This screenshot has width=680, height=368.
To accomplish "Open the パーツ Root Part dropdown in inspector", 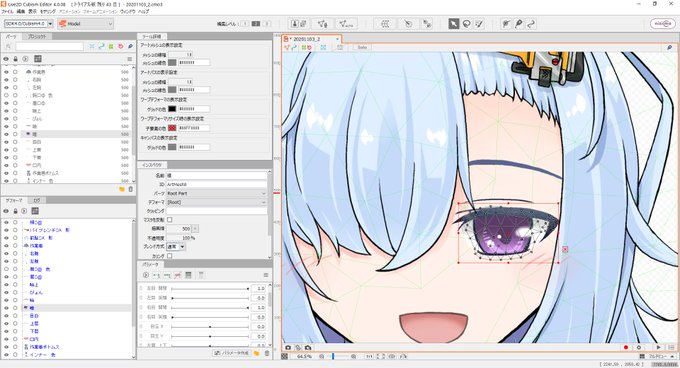I will tap(216, 193).
